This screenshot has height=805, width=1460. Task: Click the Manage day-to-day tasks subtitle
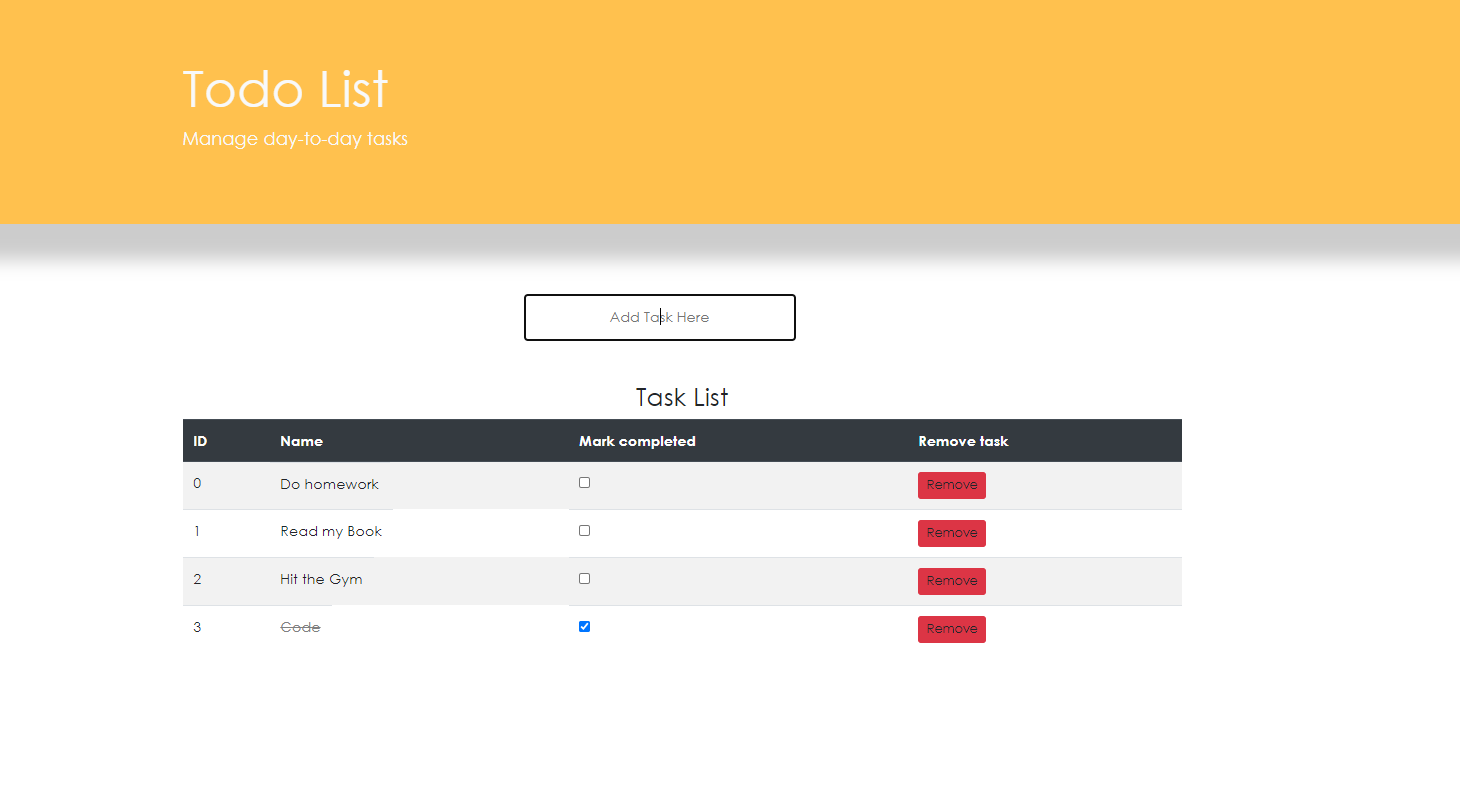coord(294,138)
